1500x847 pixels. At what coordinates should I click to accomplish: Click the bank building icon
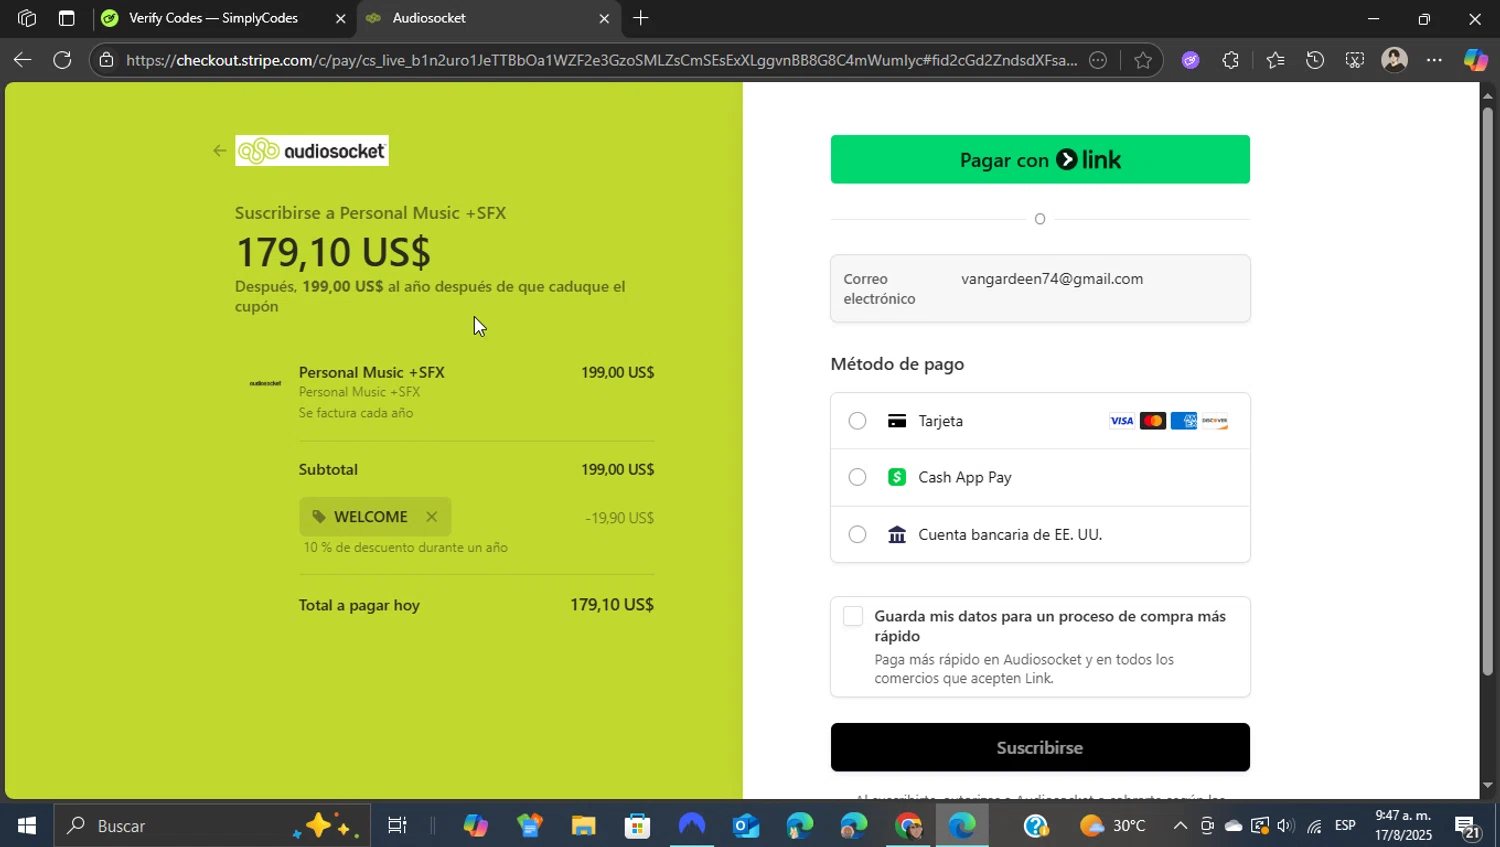click(x=897, y=534)
